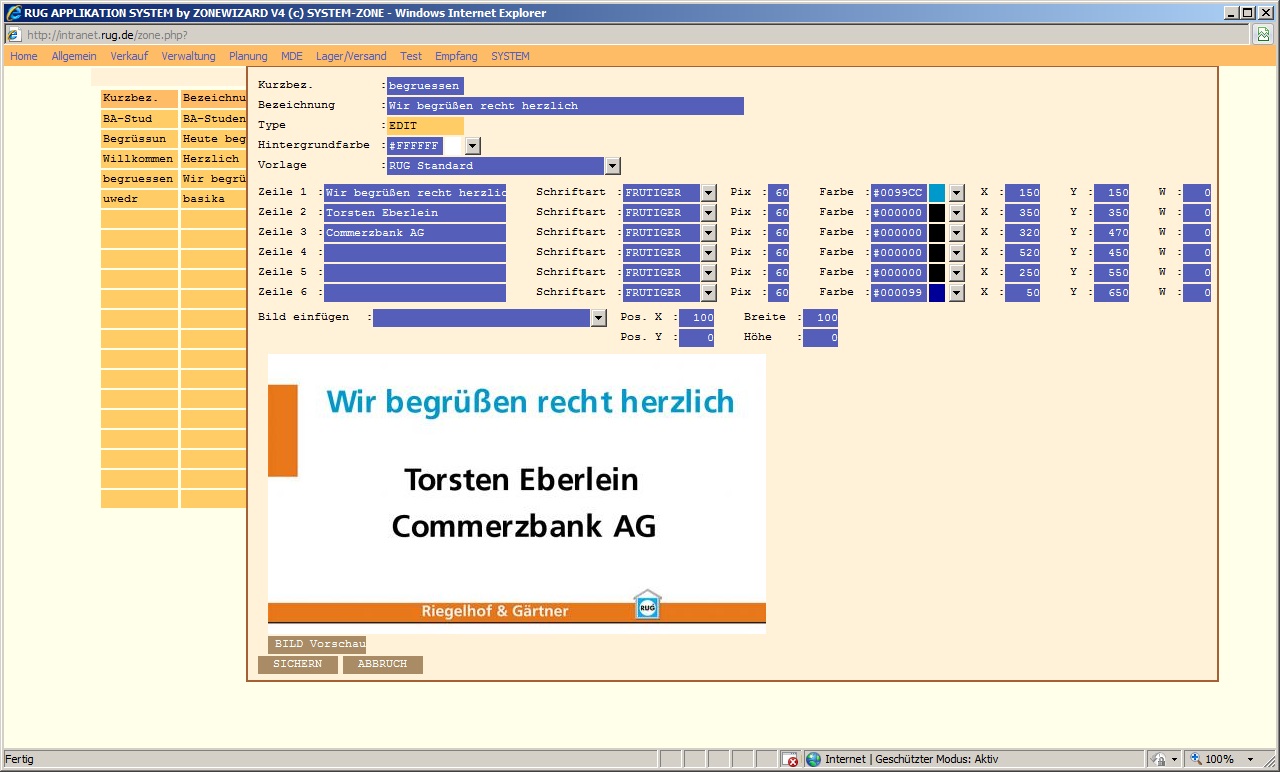Open Zeile 2 Schriftart dropdown
Image resolution: width=1280 pixels, height=772 pixels.
(x=709, y=213)
